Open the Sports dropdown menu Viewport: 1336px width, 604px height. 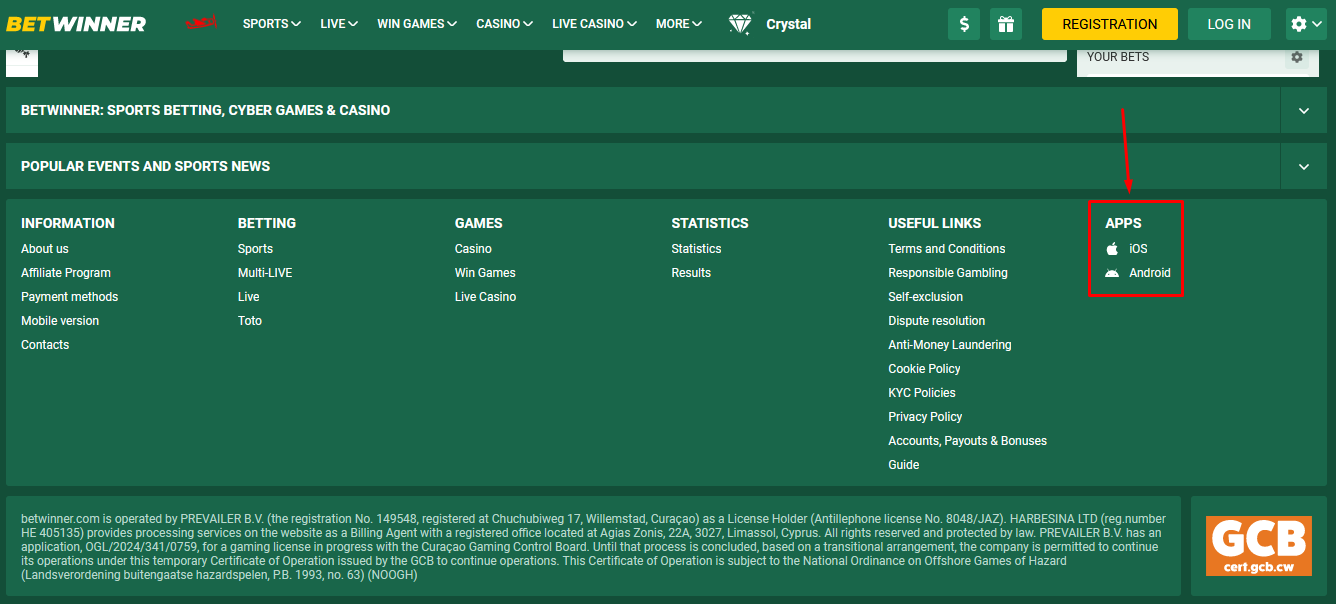pyautogui.click(x=272, y=24)
